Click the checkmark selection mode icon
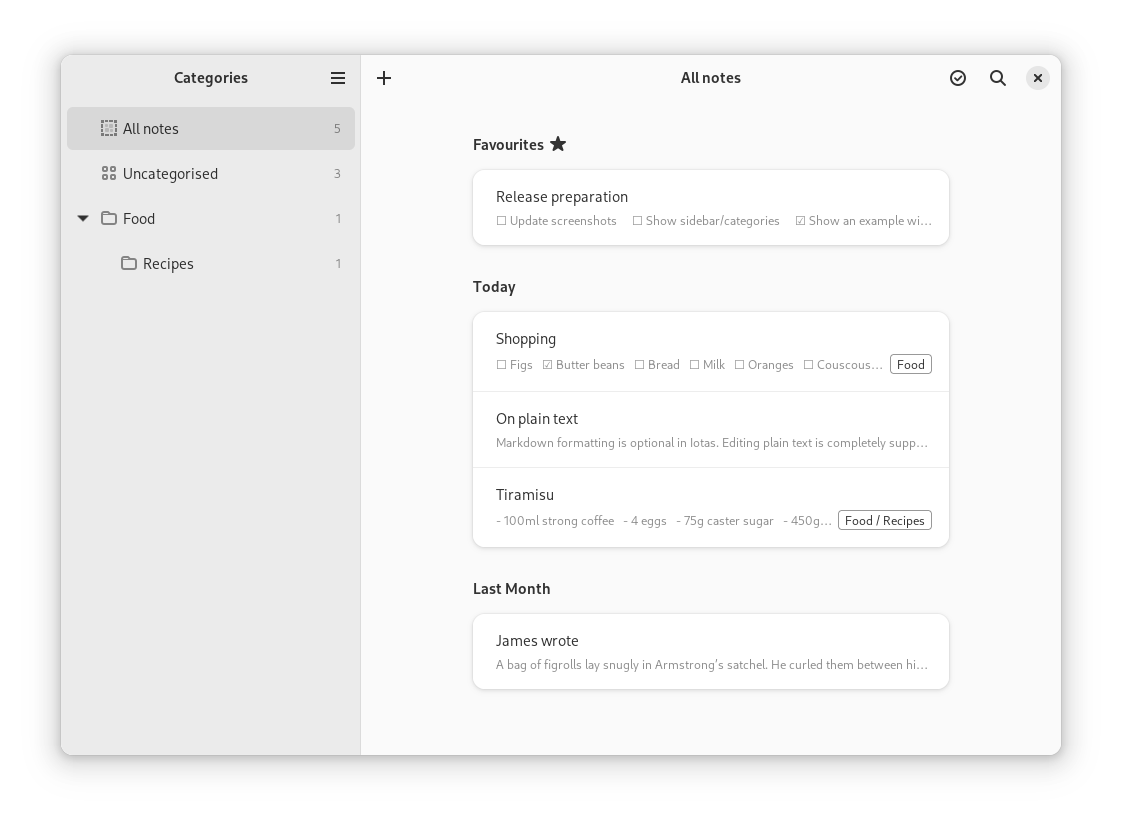Viewport: 1122px width, 822px height. click(x=958, y=78)
